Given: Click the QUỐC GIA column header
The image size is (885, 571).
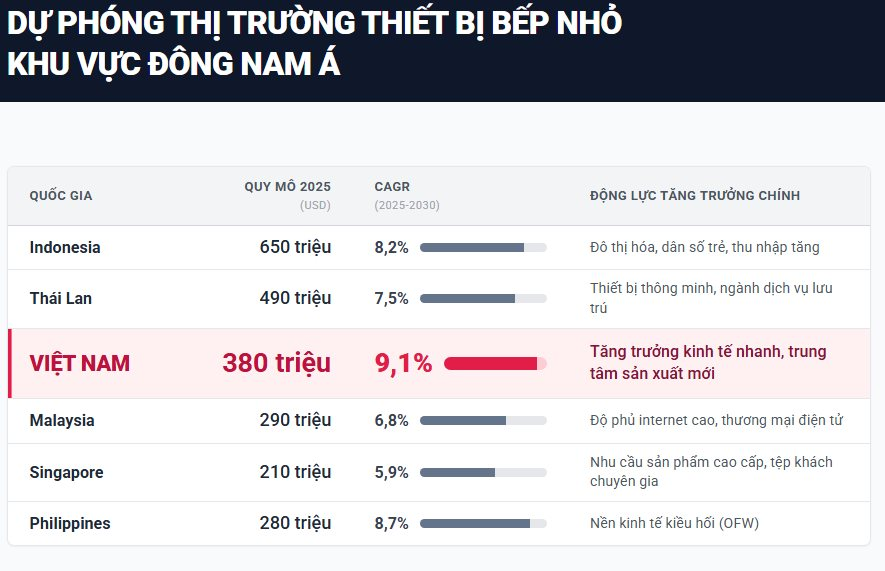Looking at the screenshot, I should coord(61,195).
